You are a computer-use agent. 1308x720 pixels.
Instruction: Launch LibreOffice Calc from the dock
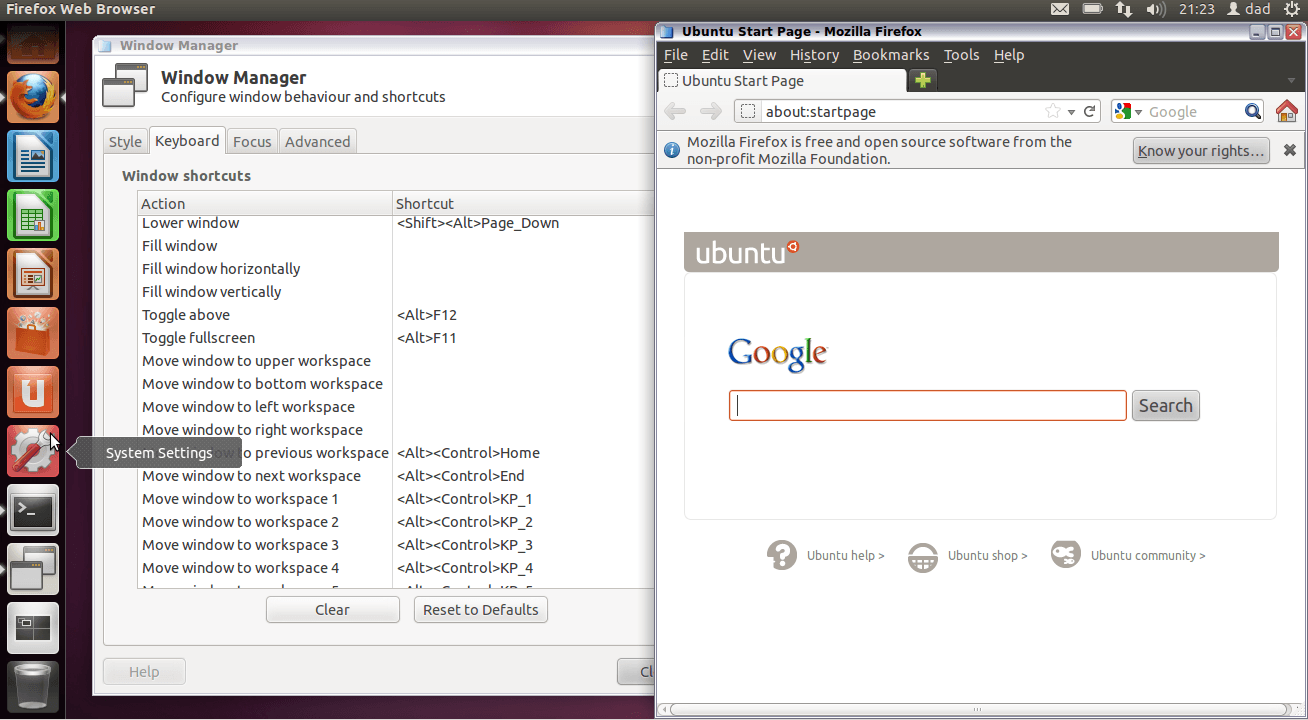coord(34,215)
